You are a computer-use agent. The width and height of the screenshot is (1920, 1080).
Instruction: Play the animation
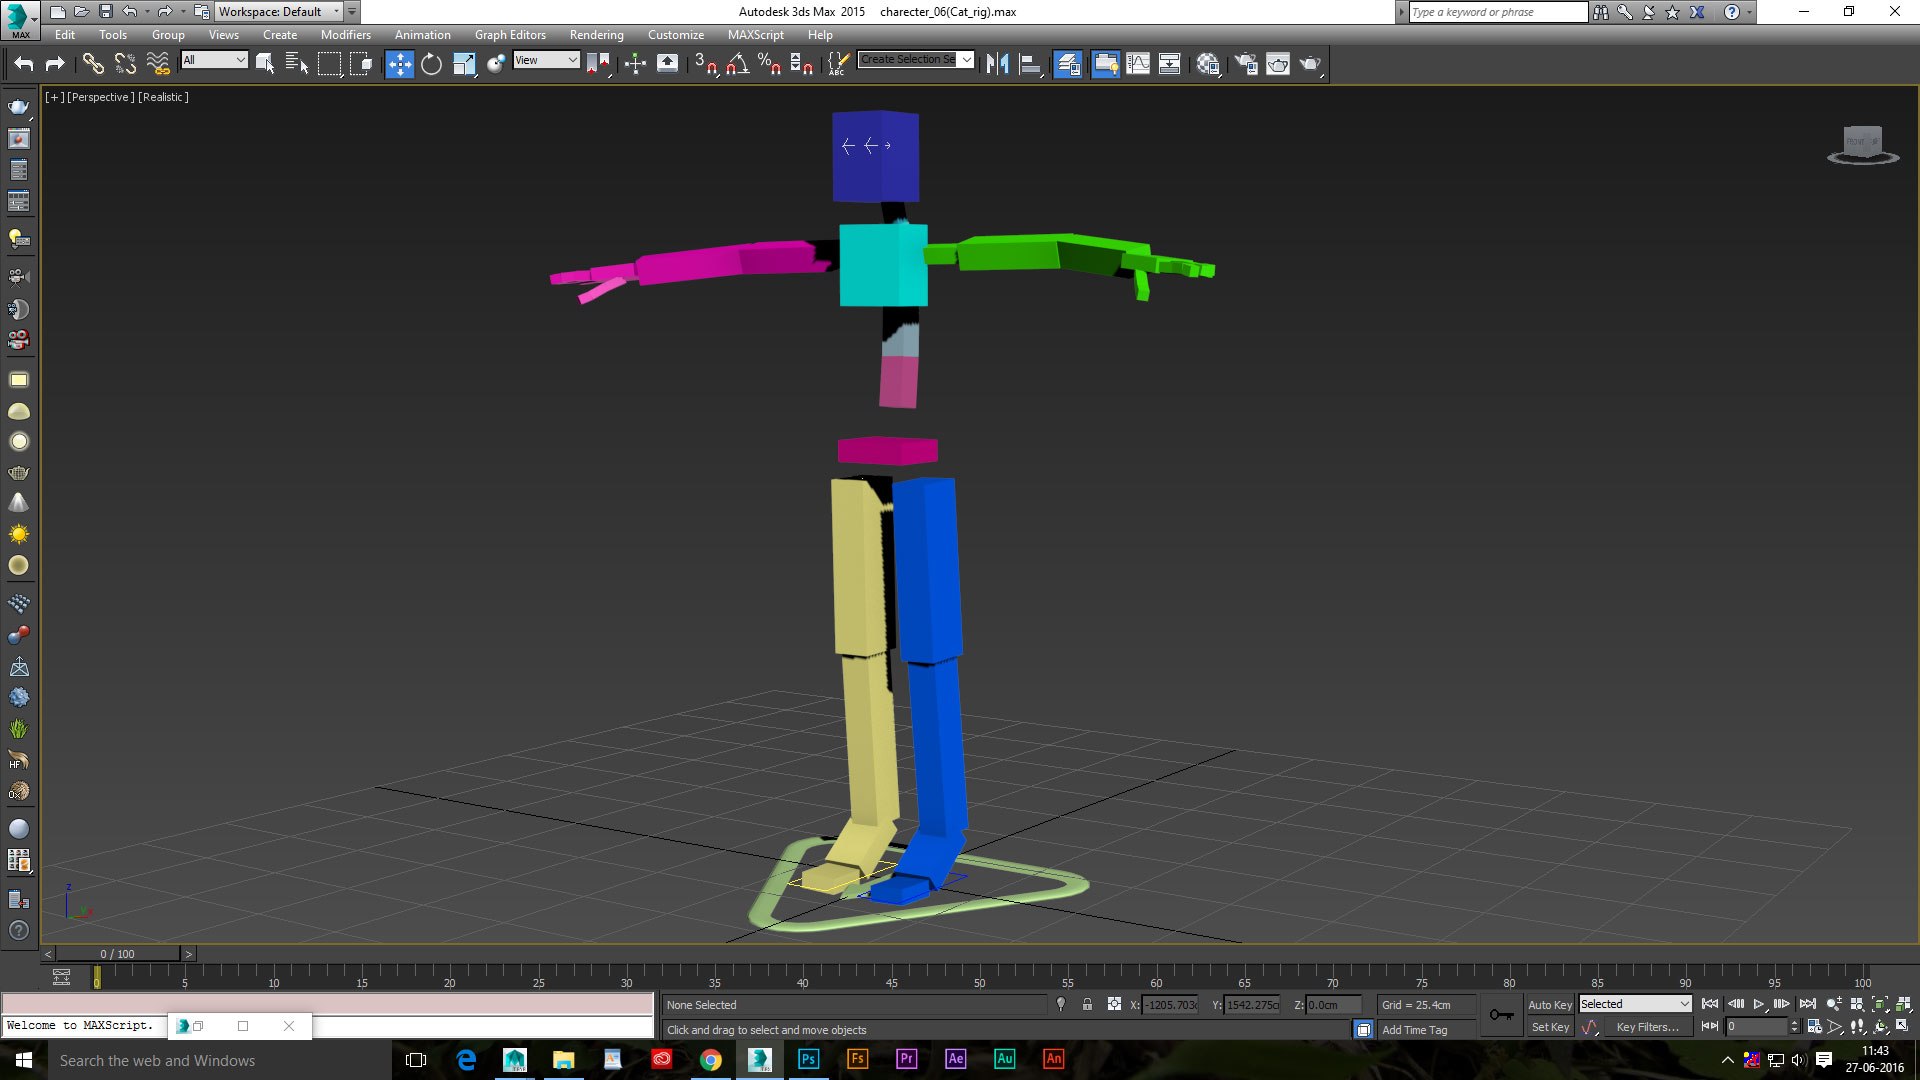tap(1759, 1004)
